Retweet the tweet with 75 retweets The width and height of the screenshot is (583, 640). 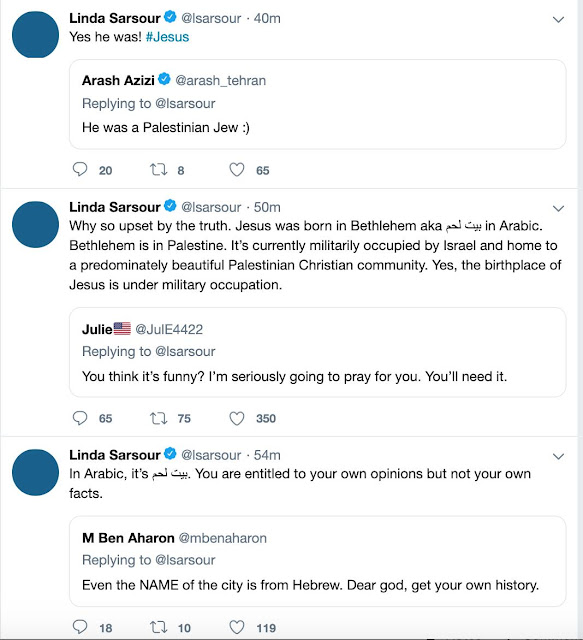tap(158, 418)
